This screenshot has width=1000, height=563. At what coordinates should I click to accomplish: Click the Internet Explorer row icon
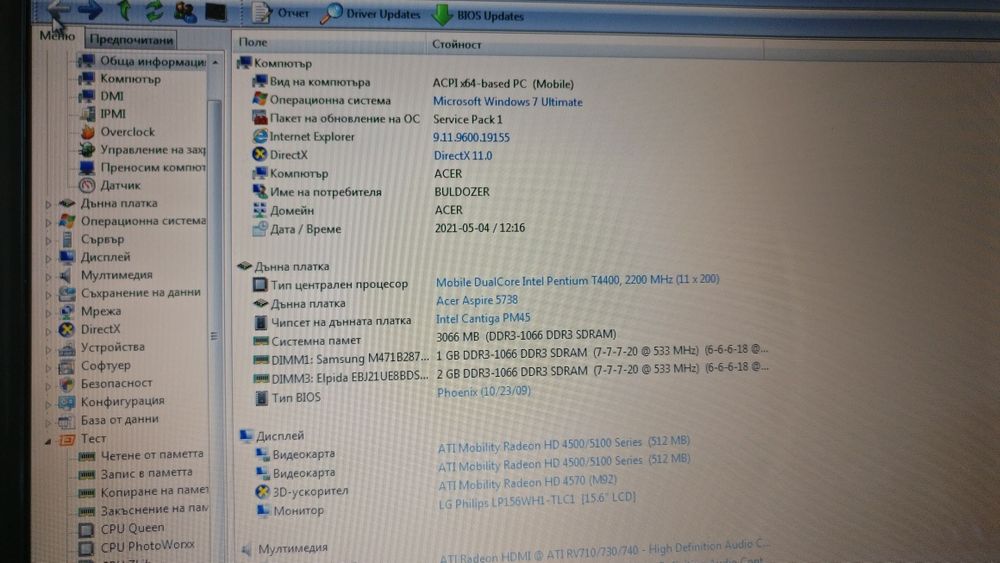pyautogui.click(x=260, y=136)
